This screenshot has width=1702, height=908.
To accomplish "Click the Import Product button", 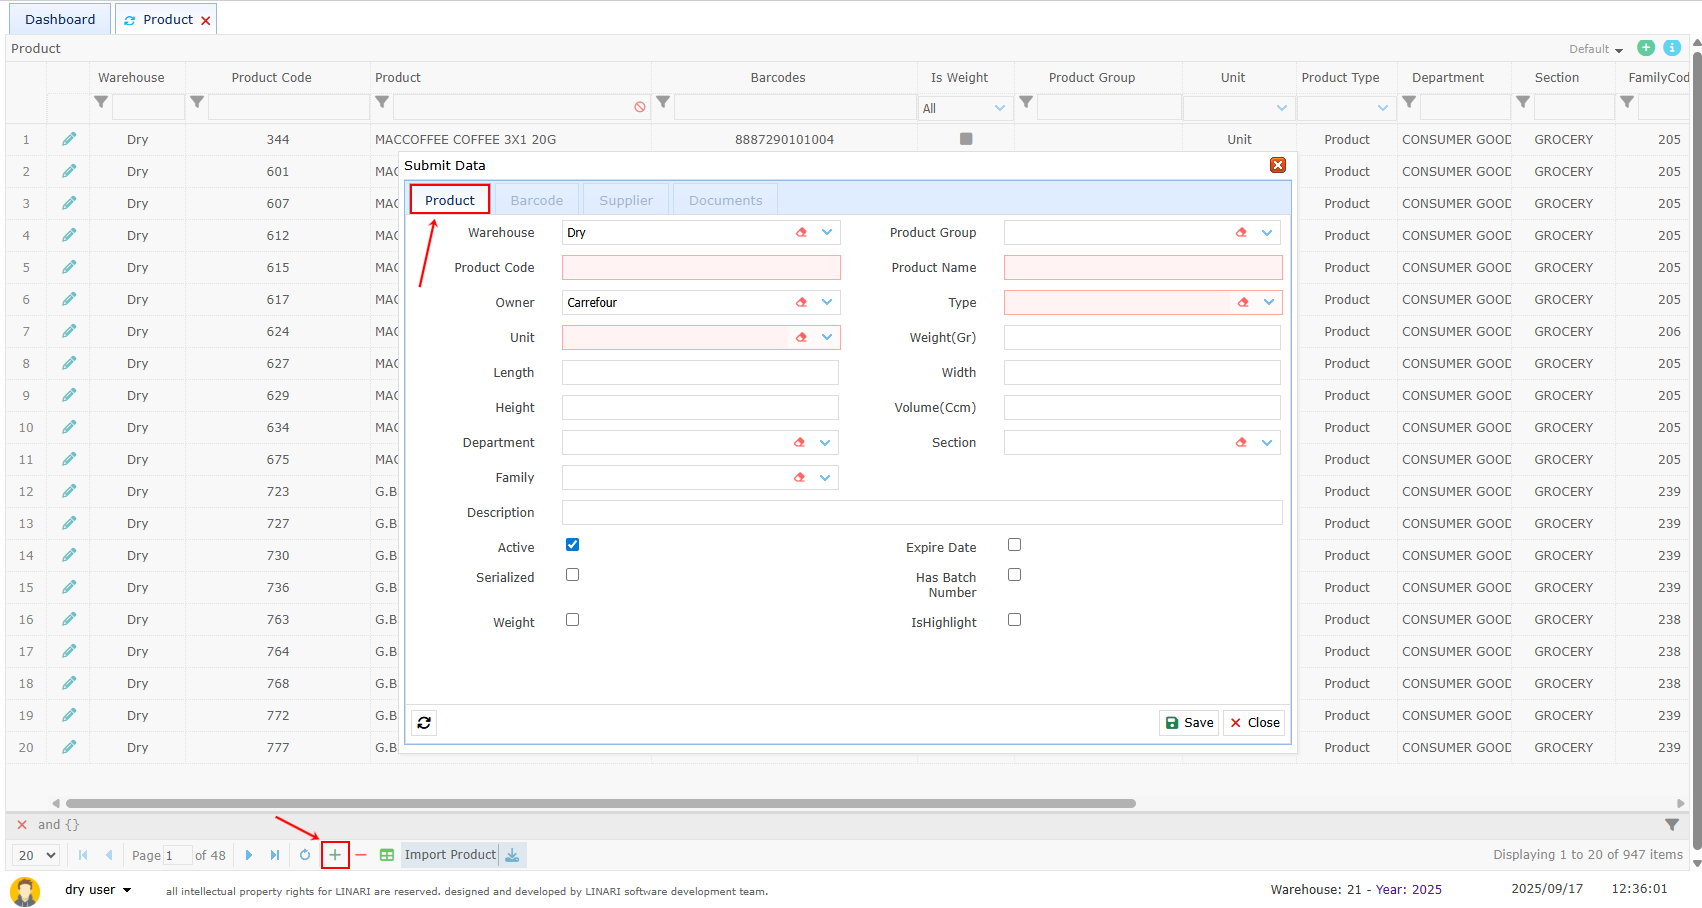I will click(450, 855).
